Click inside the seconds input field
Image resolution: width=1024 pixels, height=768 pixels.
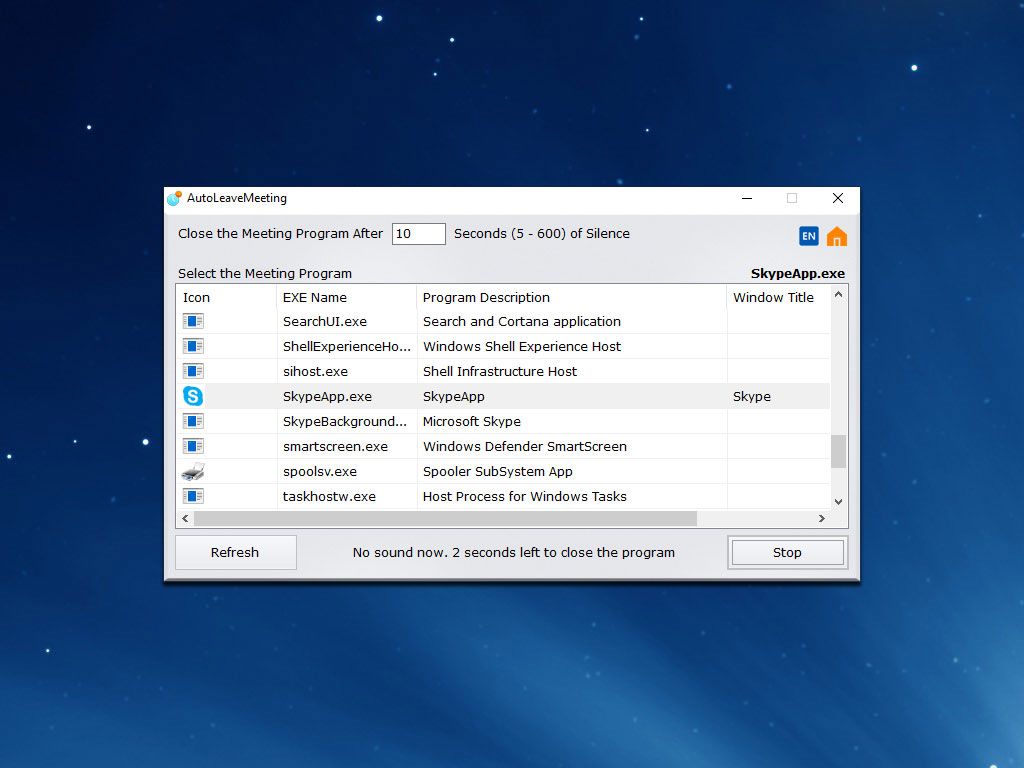pos(418,233)
